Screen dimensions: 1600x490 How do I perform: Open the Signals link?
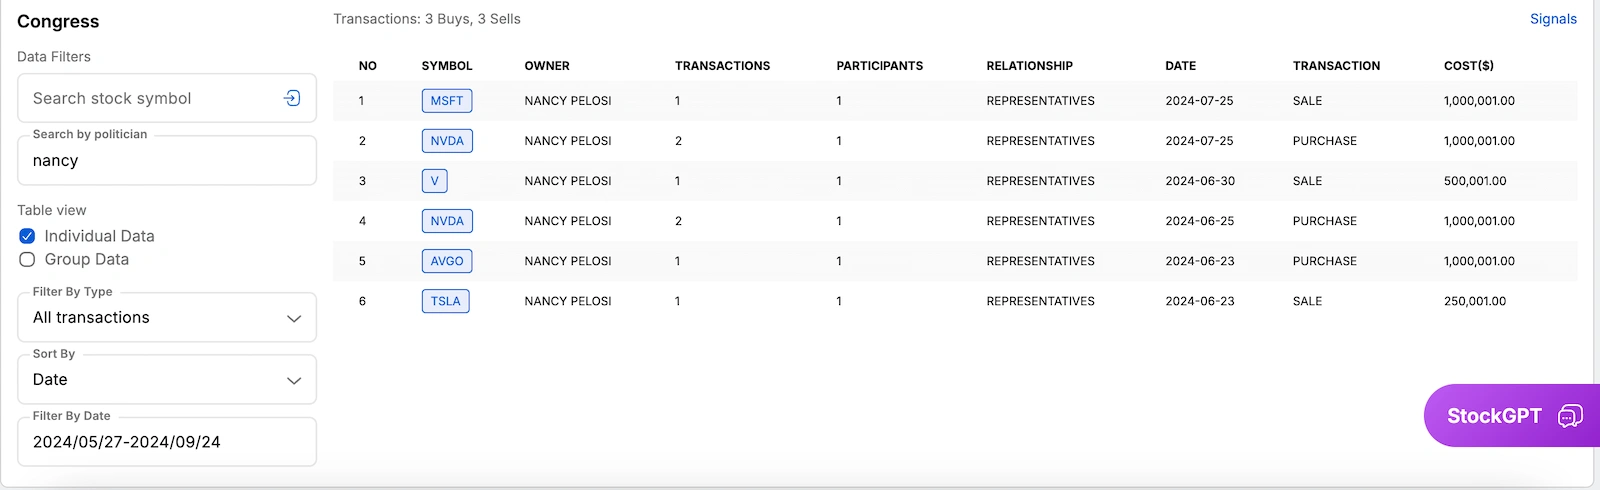click(1552, 19)
